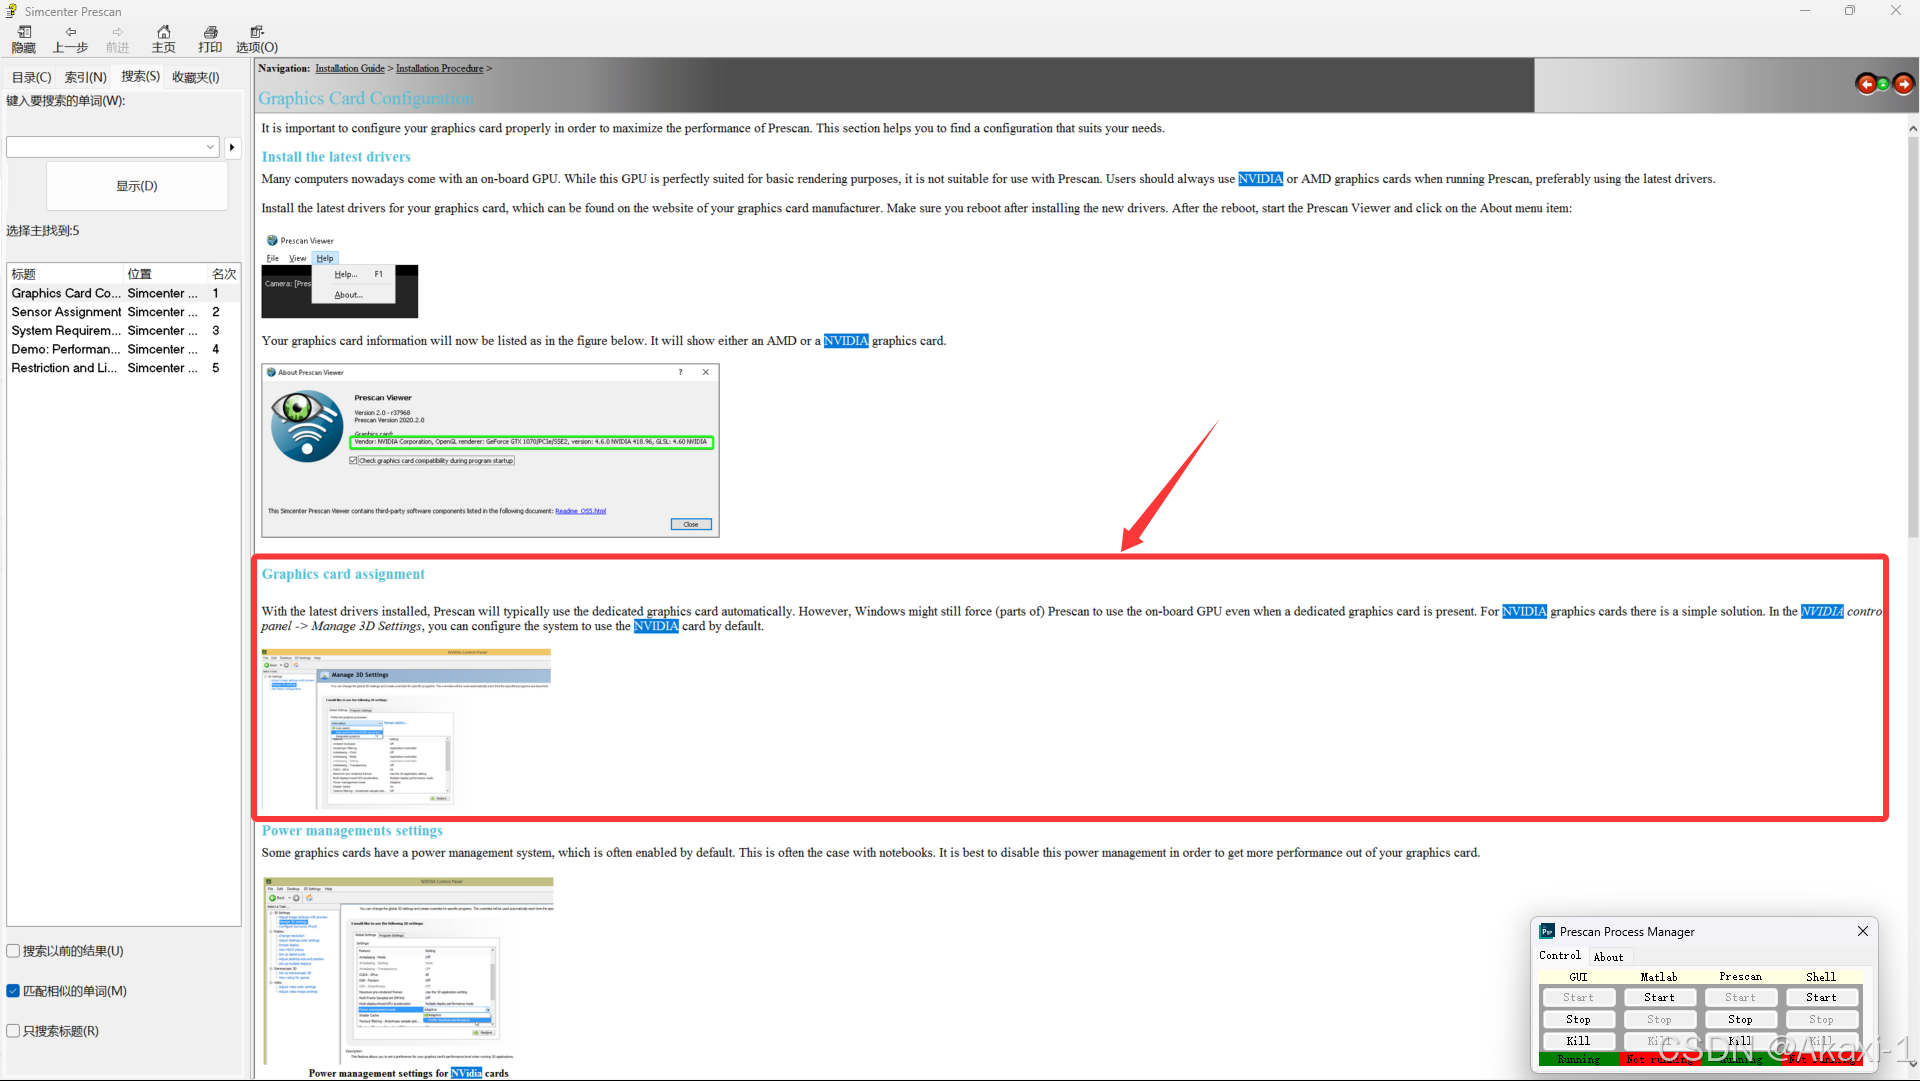1920x1081 pixels.
Task: Open About tab in Prescan Process Manager
Action: [x=1608, y=957]
